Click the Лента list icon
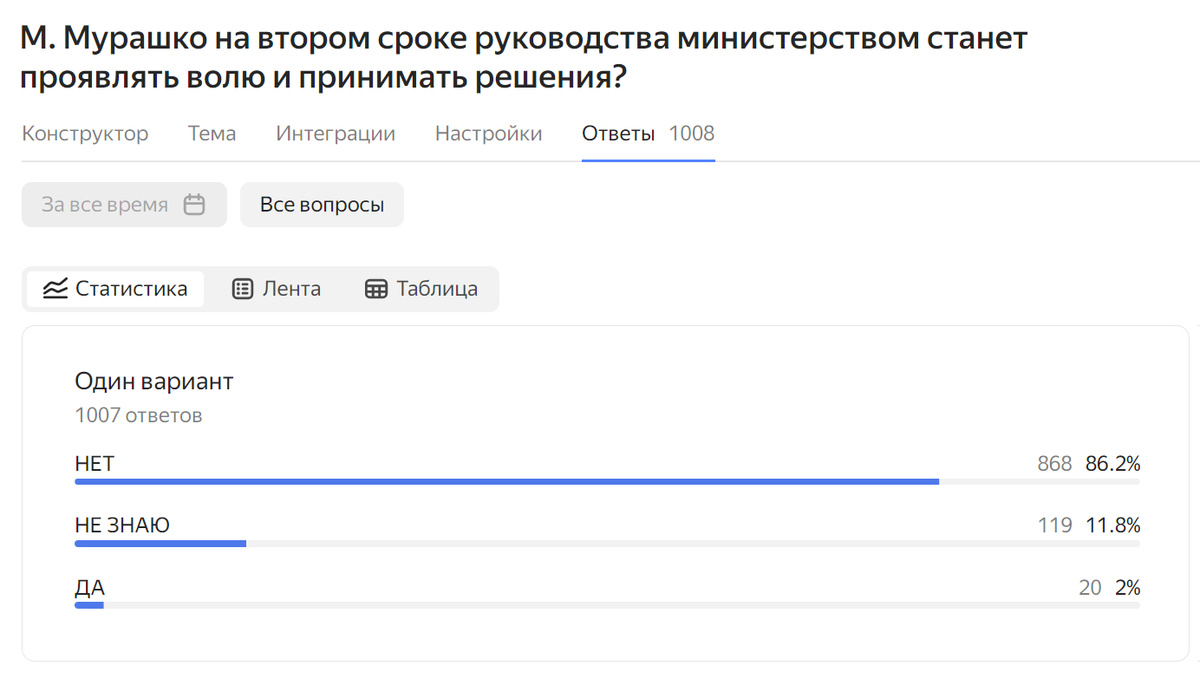Viewport: 1200px width, 685px height. (241, 288)
